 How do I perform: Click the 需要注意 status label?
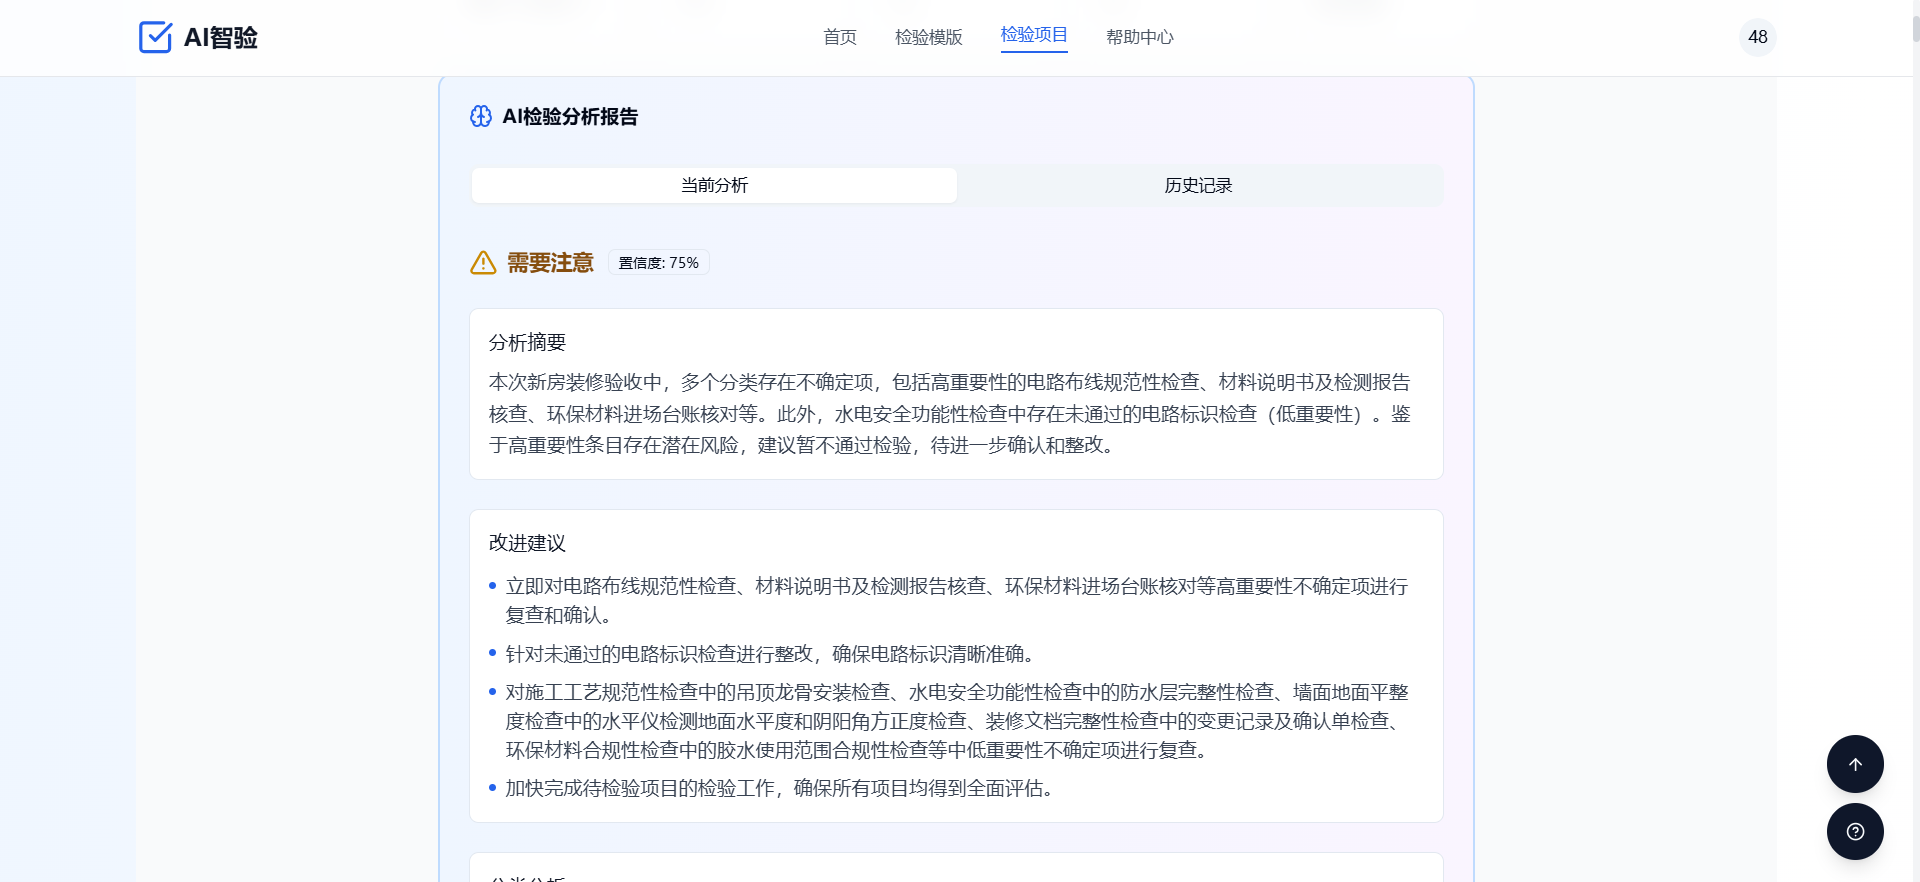550,263
